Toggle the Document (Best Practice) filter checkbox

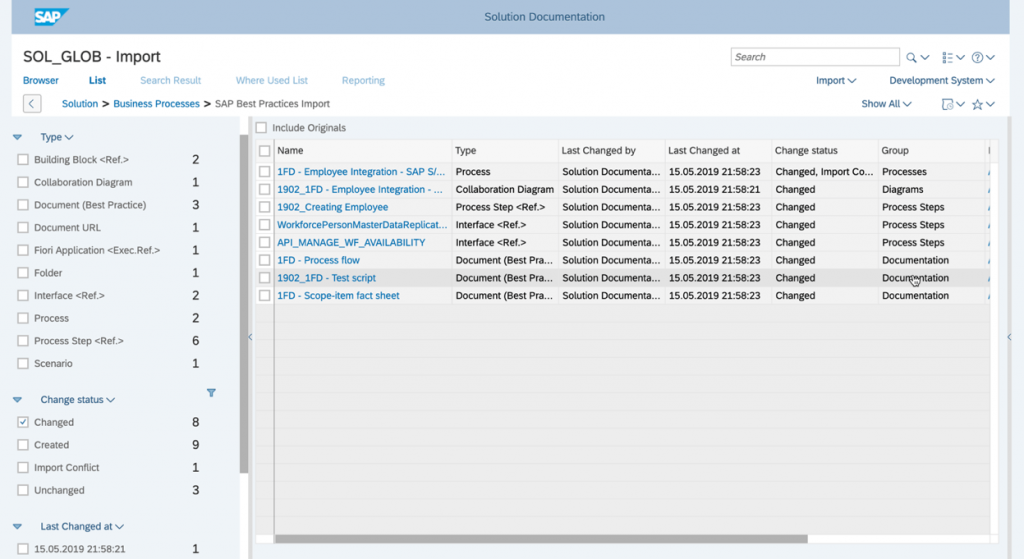(23, 205)
